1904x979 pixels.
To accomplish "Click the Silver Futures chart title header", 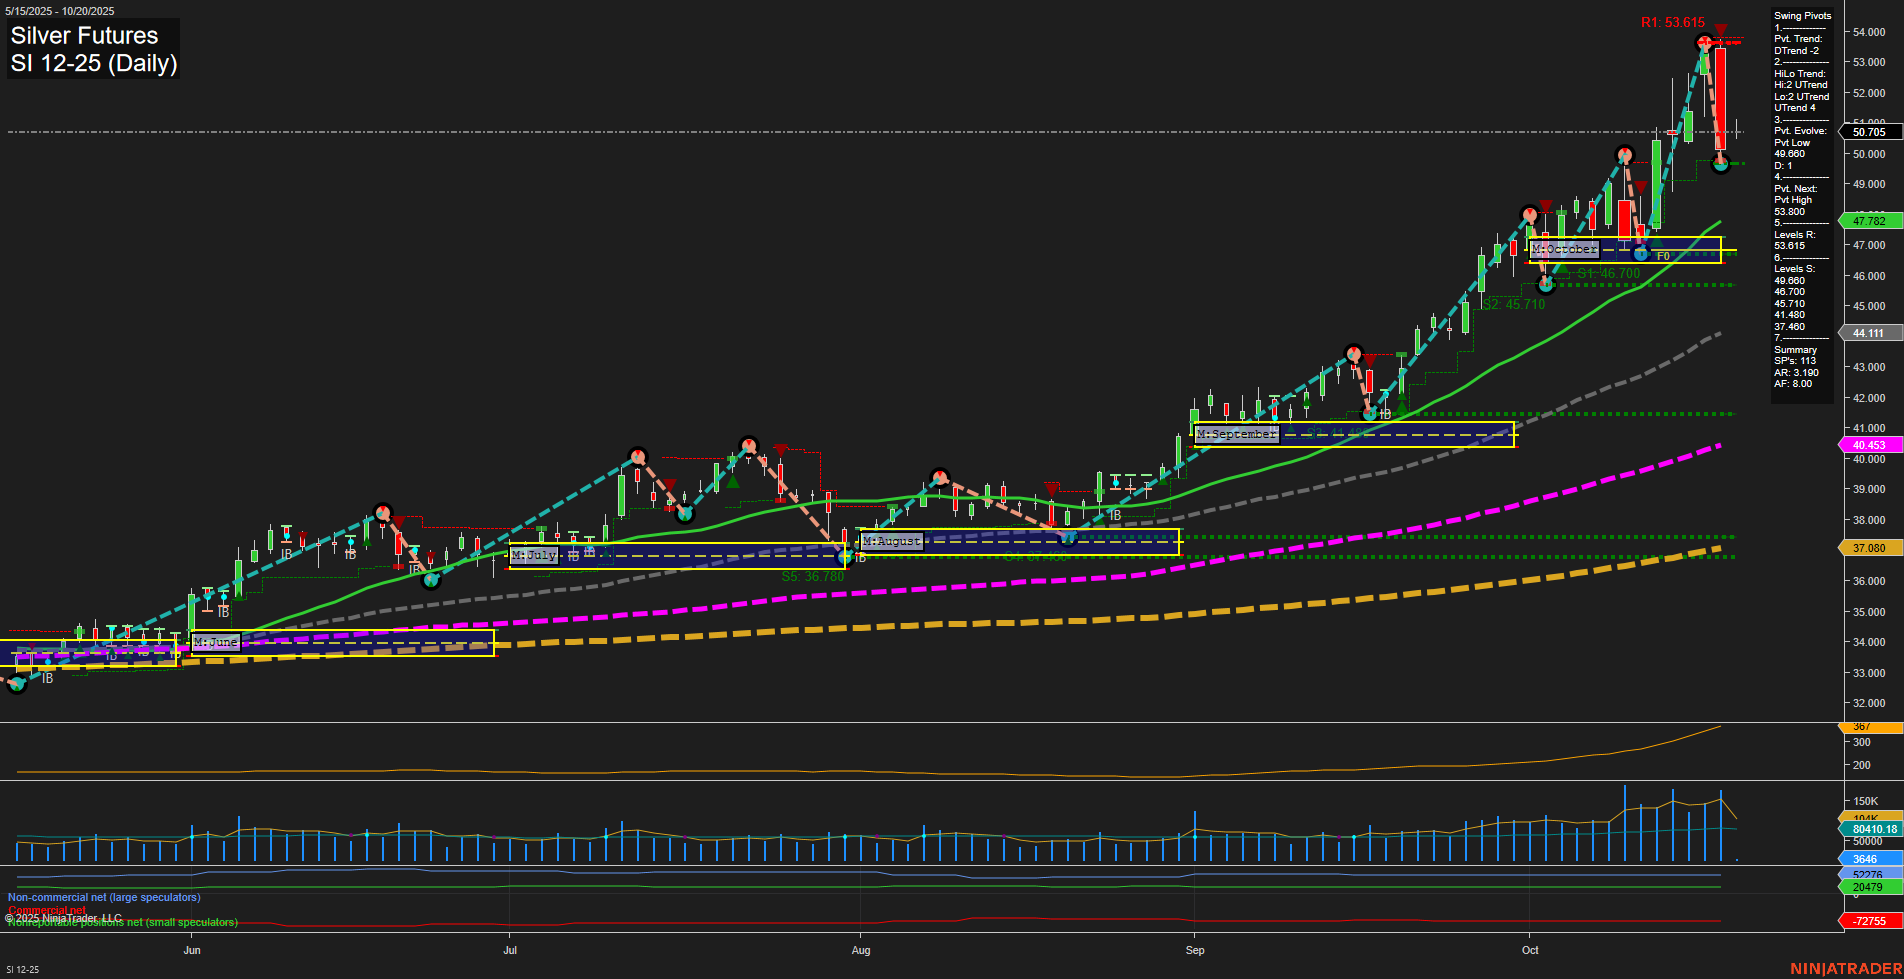I will tap(83, 35).
